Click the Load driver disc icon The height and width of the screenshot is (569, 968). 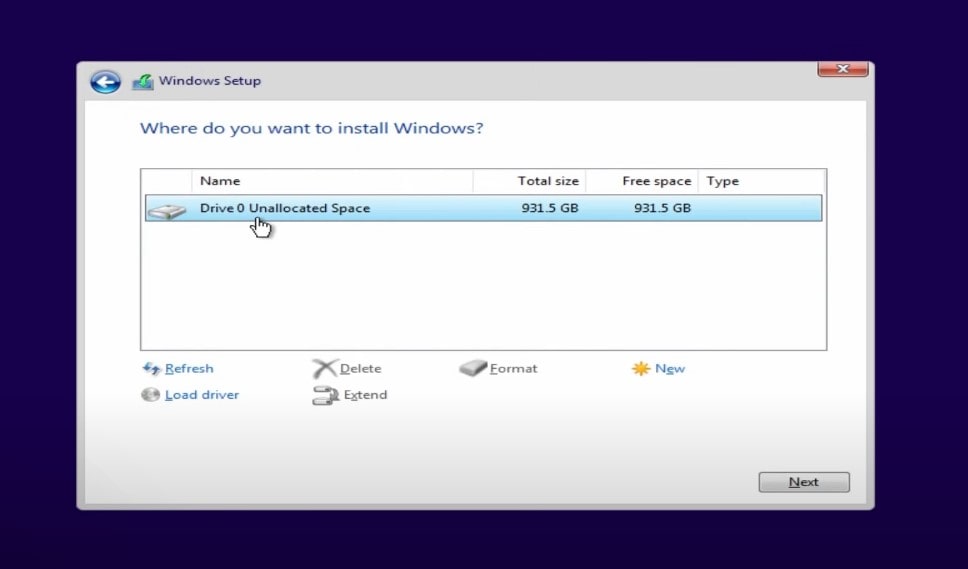click(x=151, y=395)
